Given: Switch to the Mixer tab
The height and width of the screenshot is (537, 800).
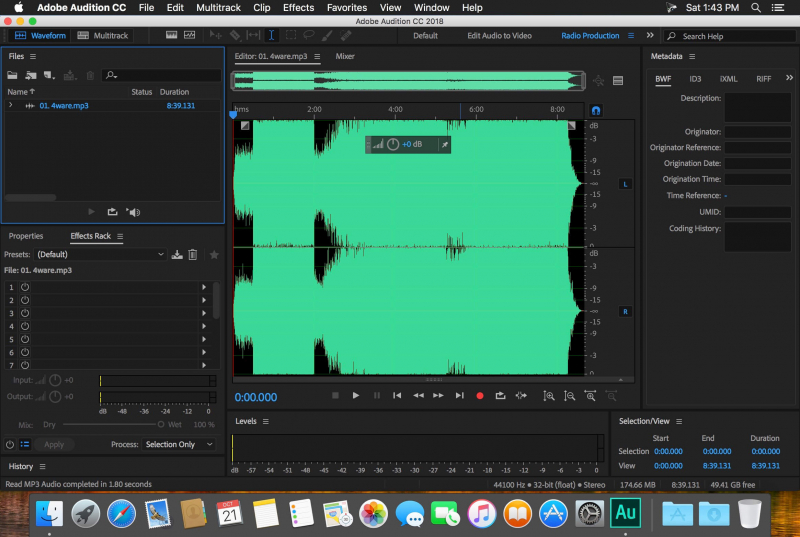Looking at the screenshot, I should coord(345,57).
